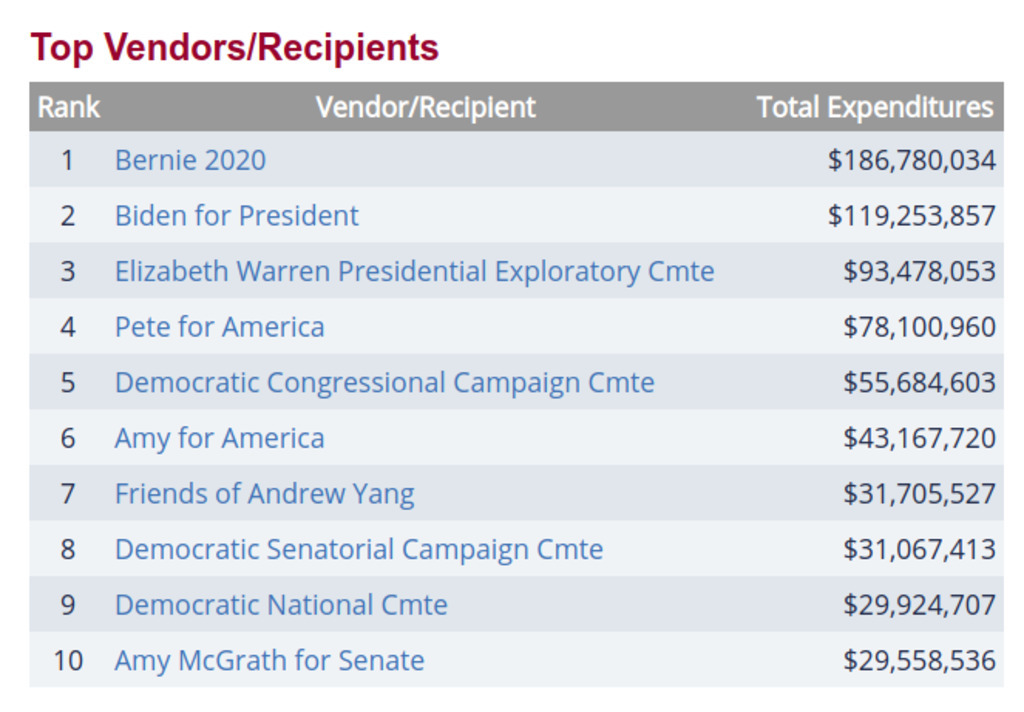Select the $93,478,053 amount cell
Image resolution: width=1024 pixels, height=712 pixels.
pyautogui.click(x=919, y=272)
